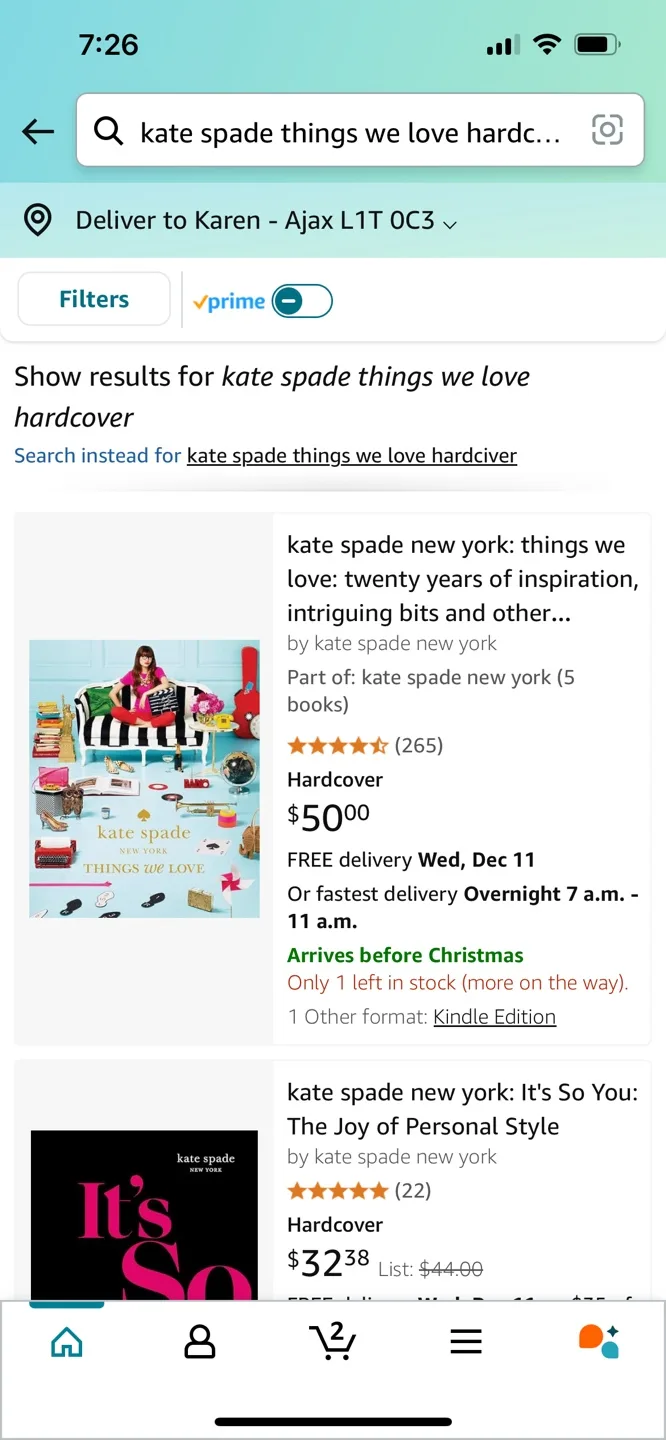Open your account profile icon
Image resolution: width=666 pixels, height=1440 pixels.
point(199,1342)
